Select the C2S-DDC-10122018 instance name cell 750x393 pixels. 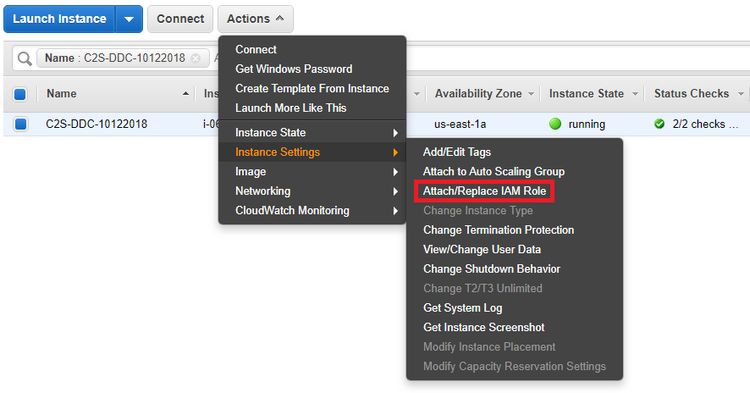click(97, 124)
